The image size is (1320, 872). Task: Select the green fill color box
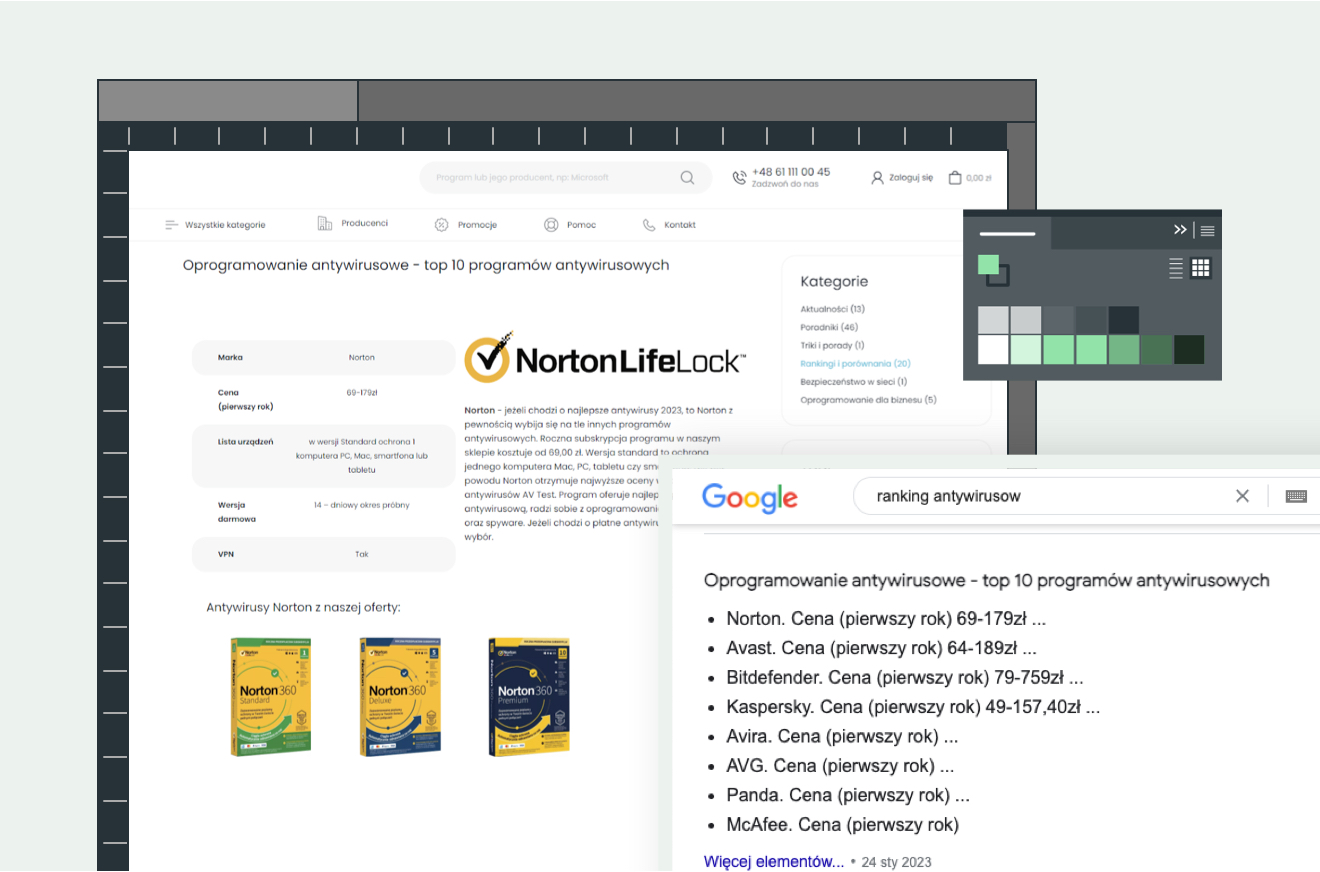click(988, 265)
